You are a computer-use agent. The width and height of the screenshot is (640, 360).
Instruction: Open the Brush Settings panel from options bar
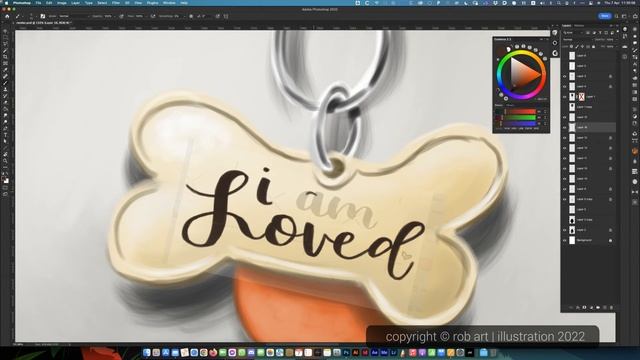(x=42, y=16)
